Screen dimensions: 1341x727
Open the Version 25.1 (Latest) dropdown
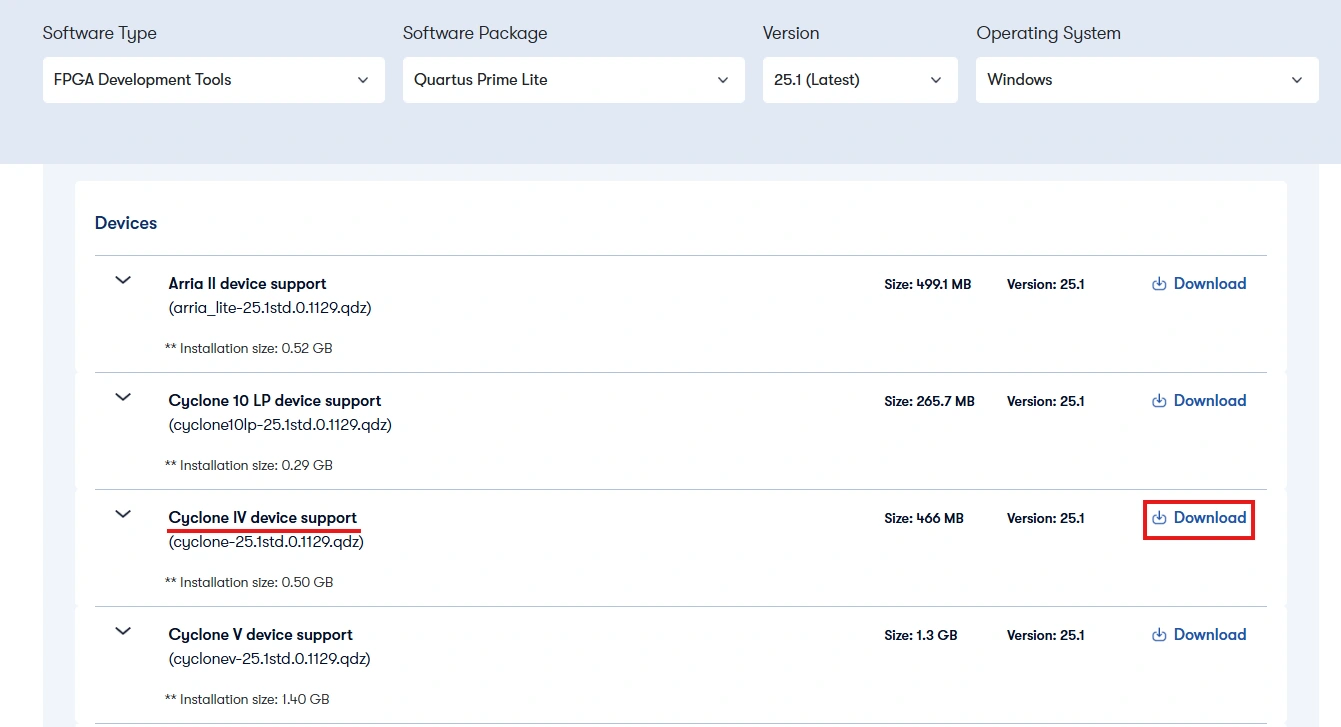pyautogui.click(x=859, y=80)
